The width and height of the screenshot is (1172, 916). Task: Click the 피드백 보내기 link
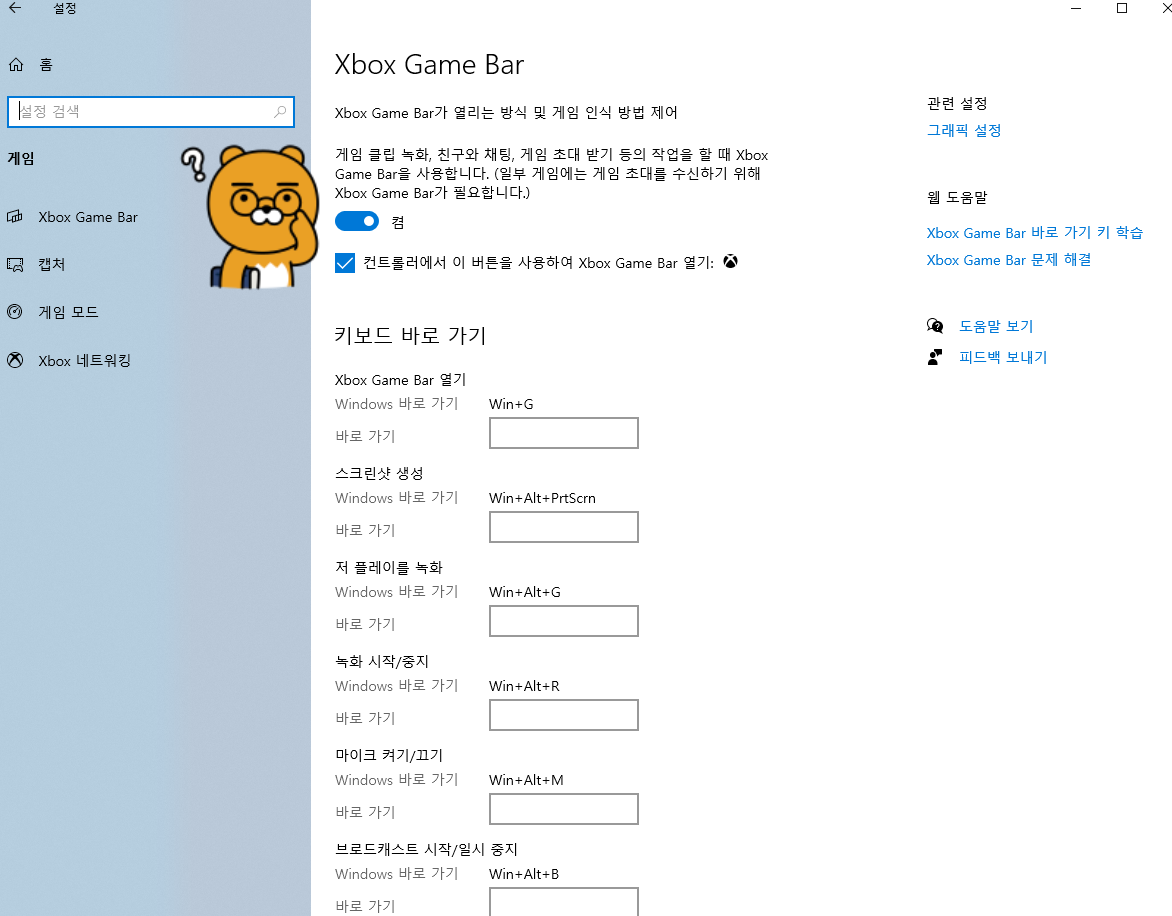tap(1003, 357)
